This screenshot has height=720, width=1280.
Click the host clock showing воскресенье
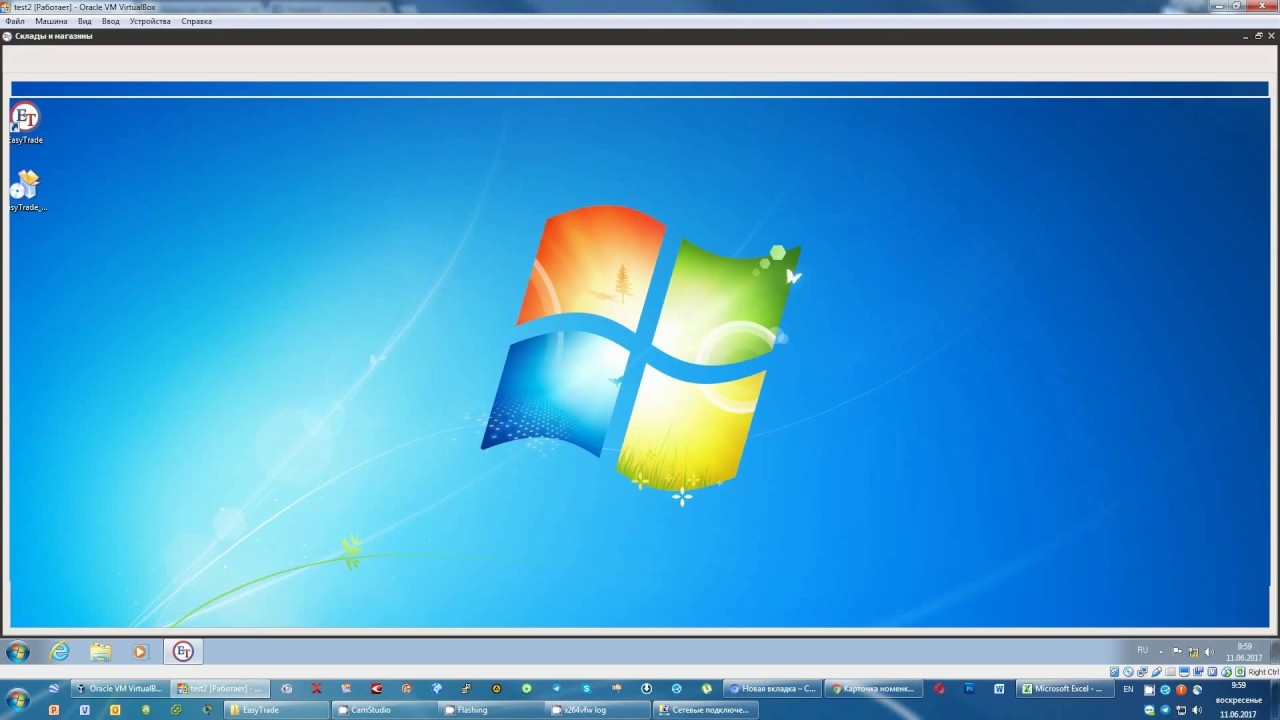coord(1238,700)
